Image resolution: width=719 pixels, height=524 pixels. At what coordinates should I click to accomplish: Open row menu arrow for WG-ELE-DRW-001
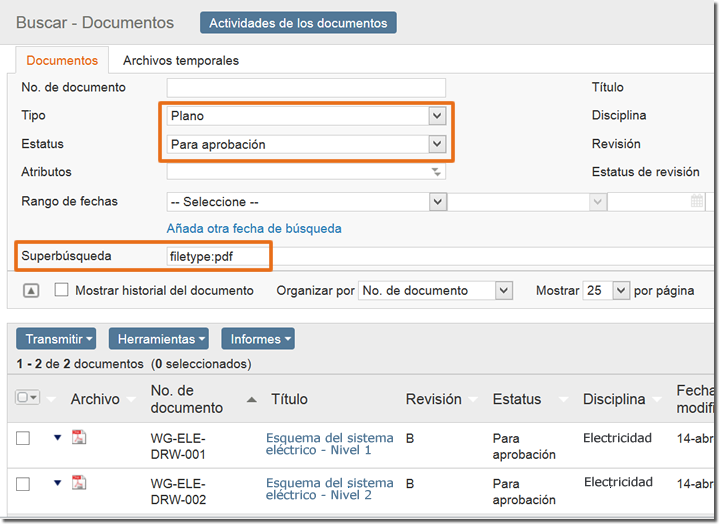(x=57, y=437)
